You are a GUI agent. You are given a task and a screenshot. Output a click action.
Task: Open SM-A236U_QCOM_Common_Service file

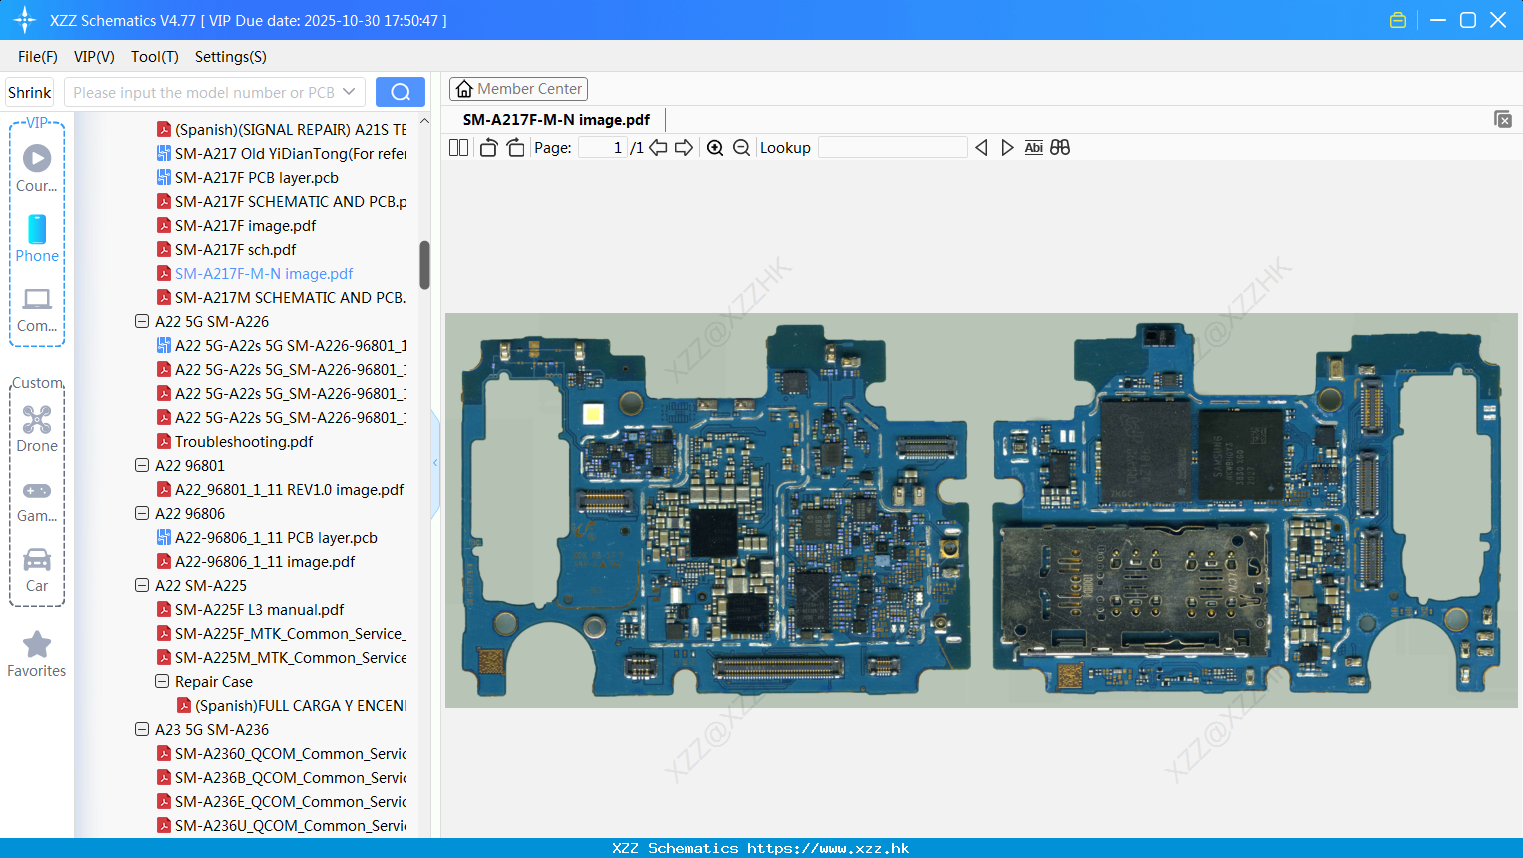(290, 825)
